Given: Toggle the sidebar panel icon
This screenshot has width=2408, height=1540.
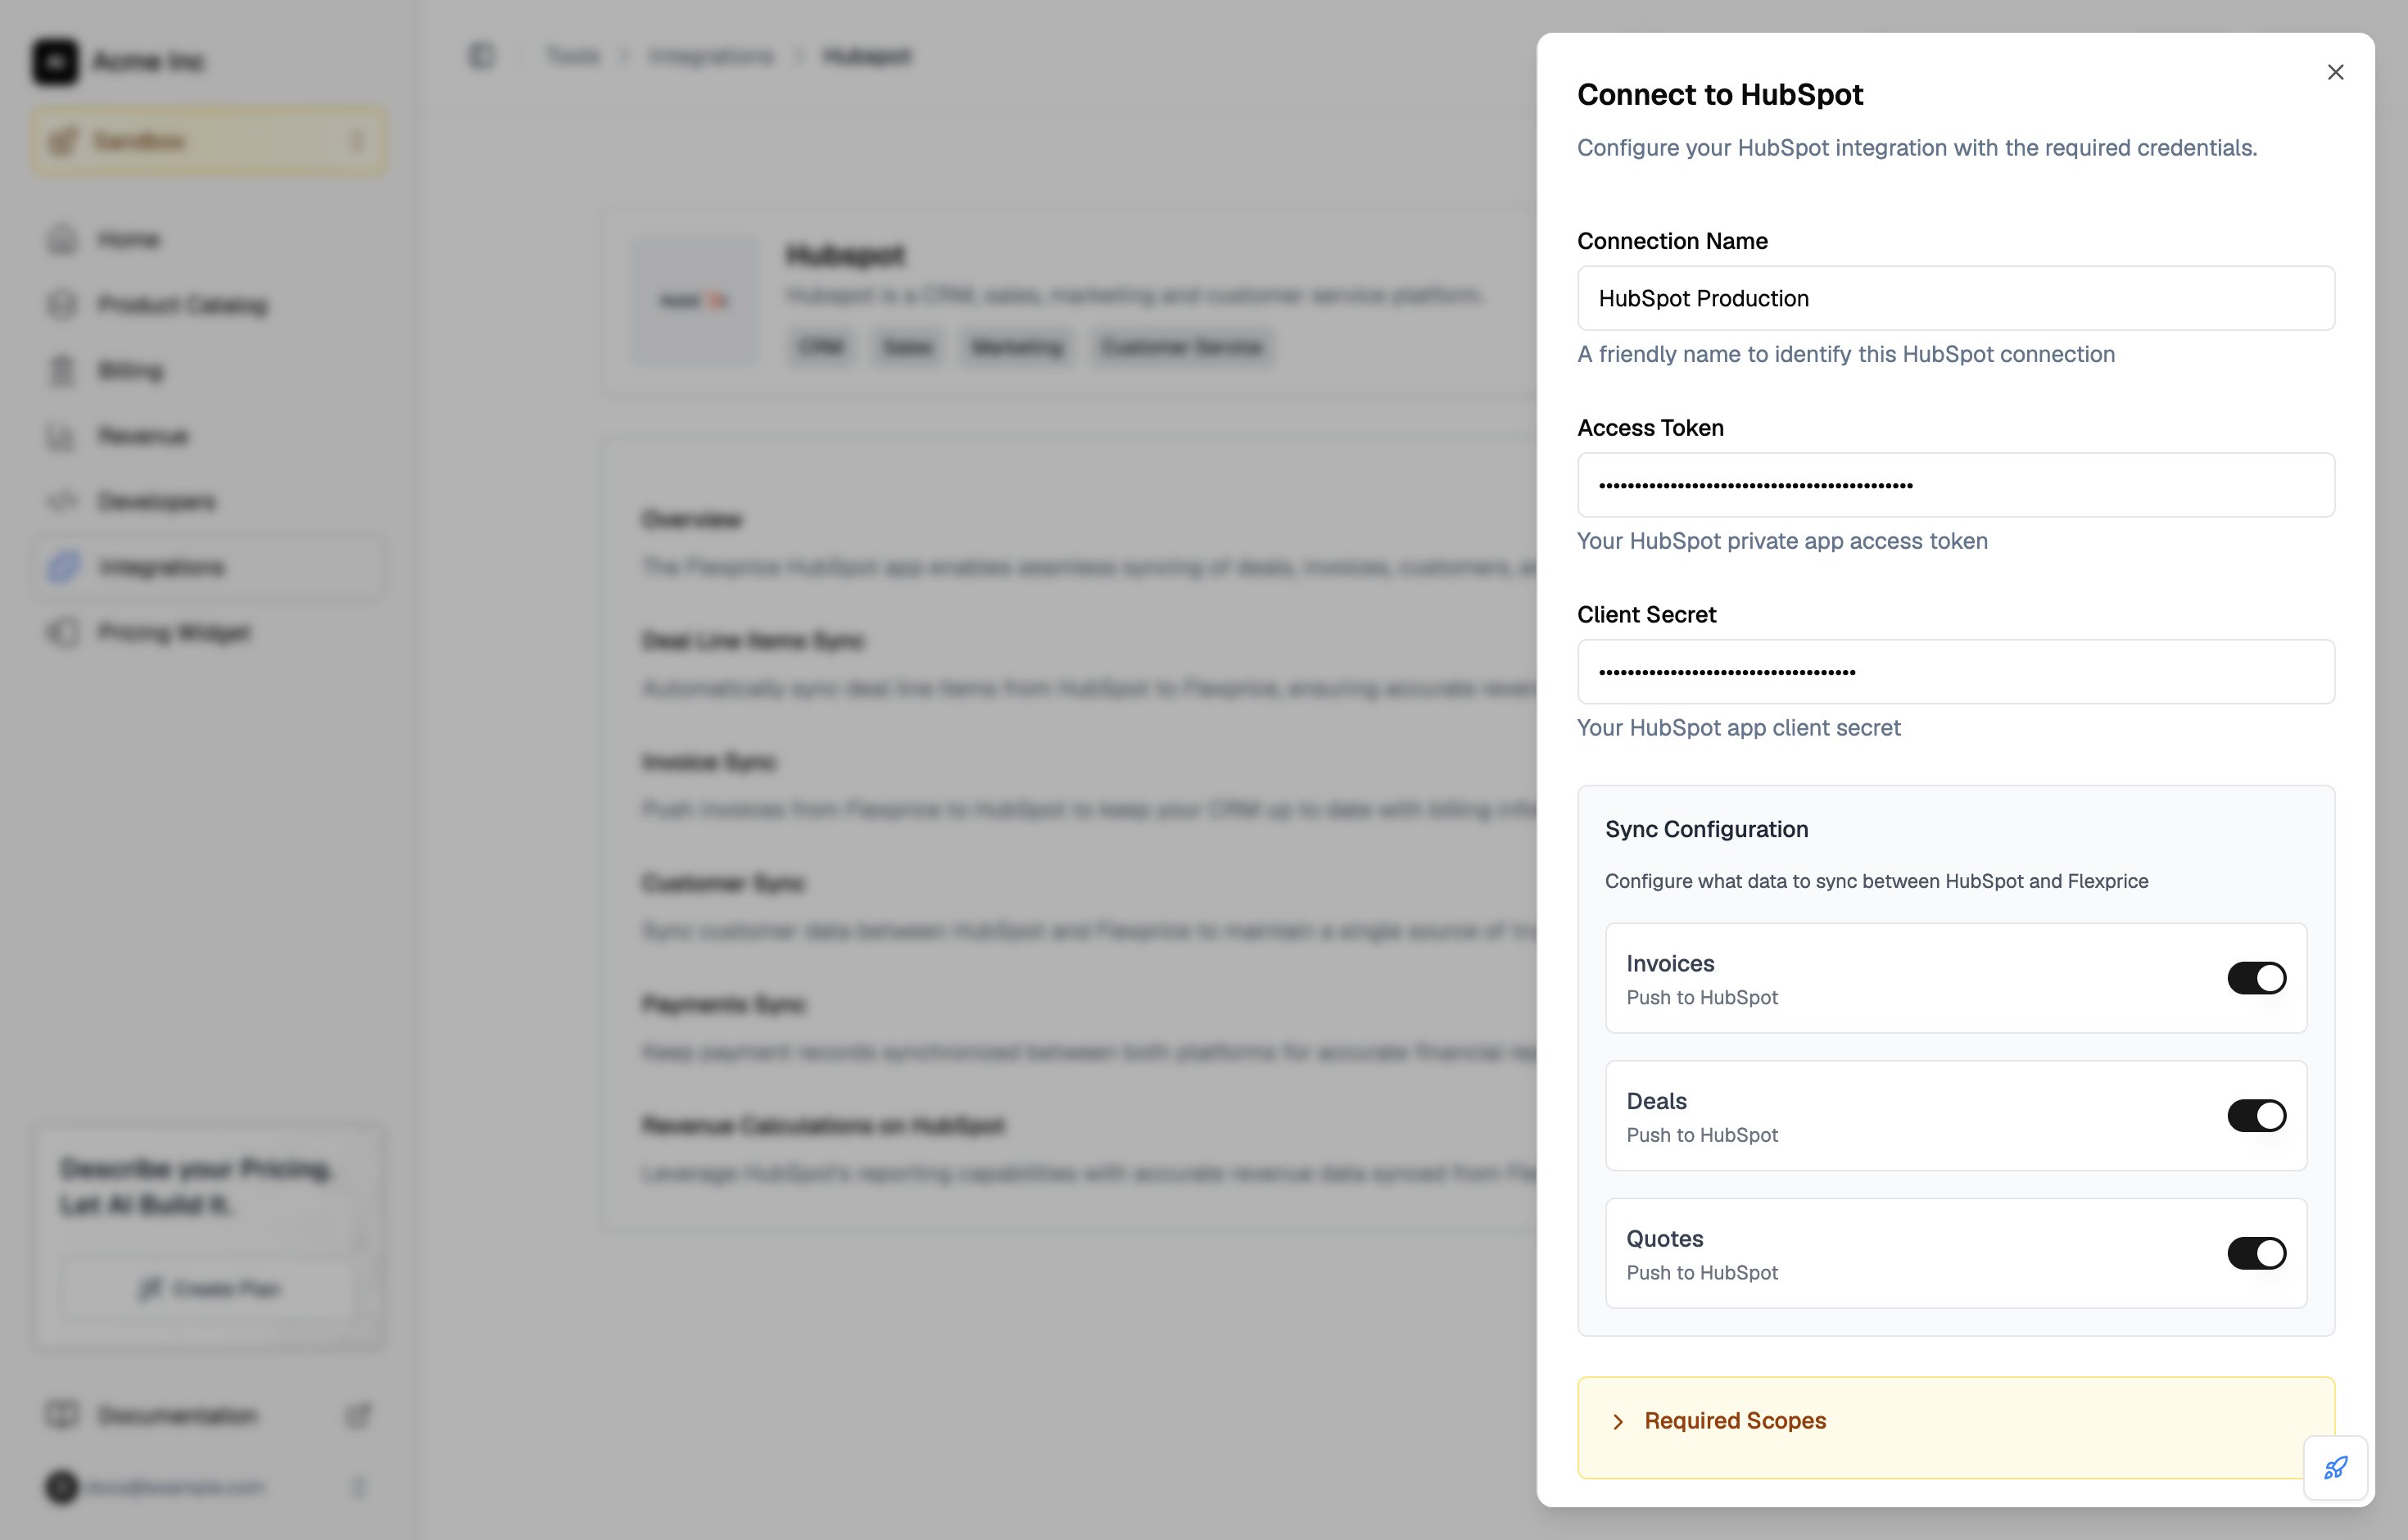Looking at the screenshot, I should coord(482,55).
